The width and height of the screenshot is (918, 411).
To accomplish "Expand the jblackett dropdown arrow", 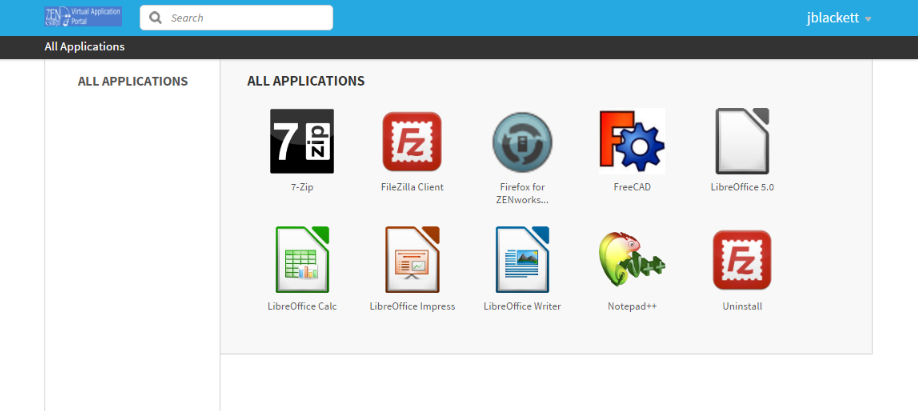I will click(868, 19).
